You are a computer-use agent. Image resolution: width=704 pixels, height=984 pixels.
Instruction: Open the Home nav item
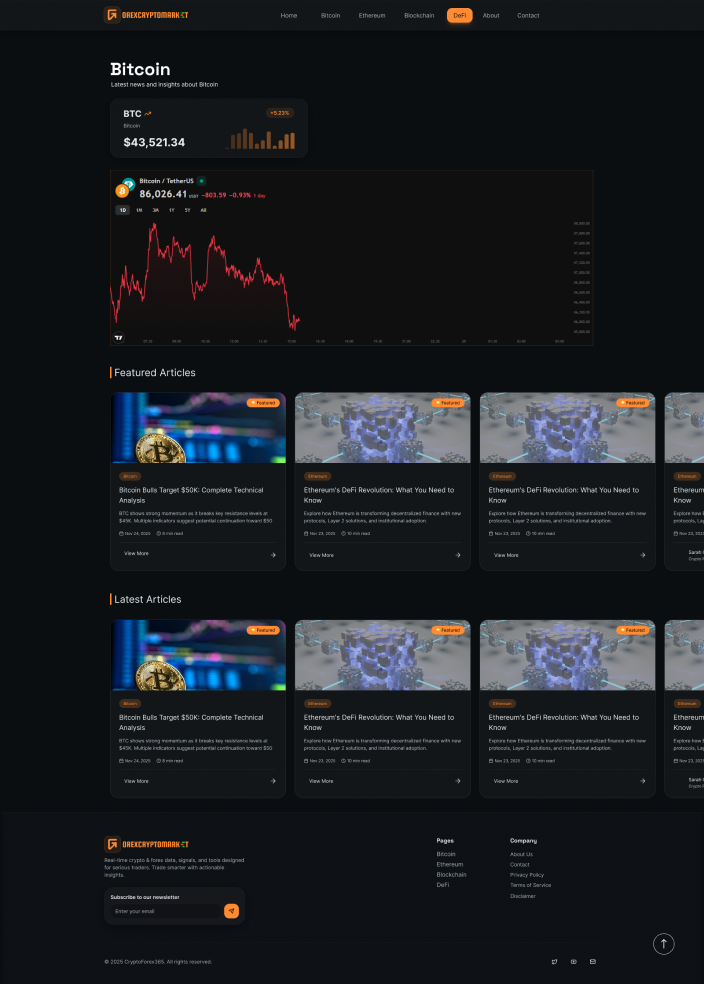point(289,16)
